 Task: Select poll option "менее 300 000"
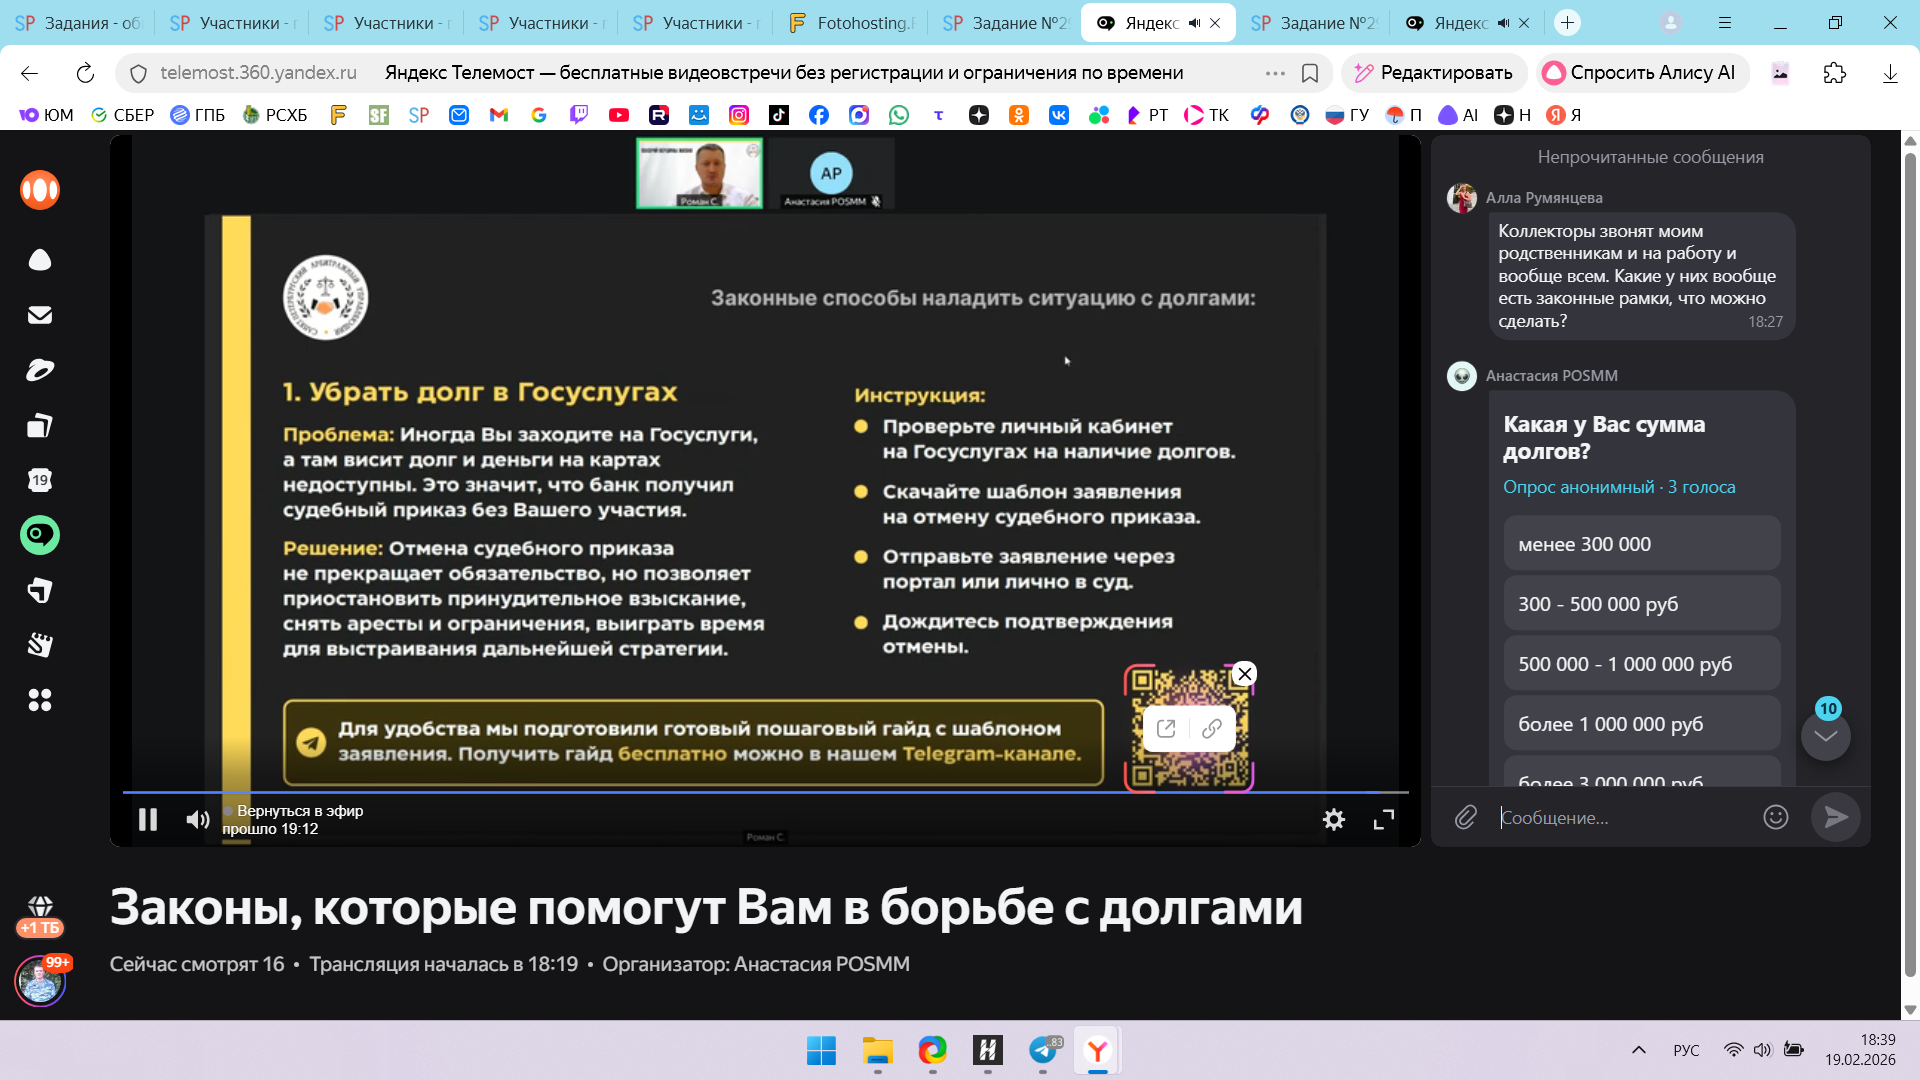[1641, 544]
